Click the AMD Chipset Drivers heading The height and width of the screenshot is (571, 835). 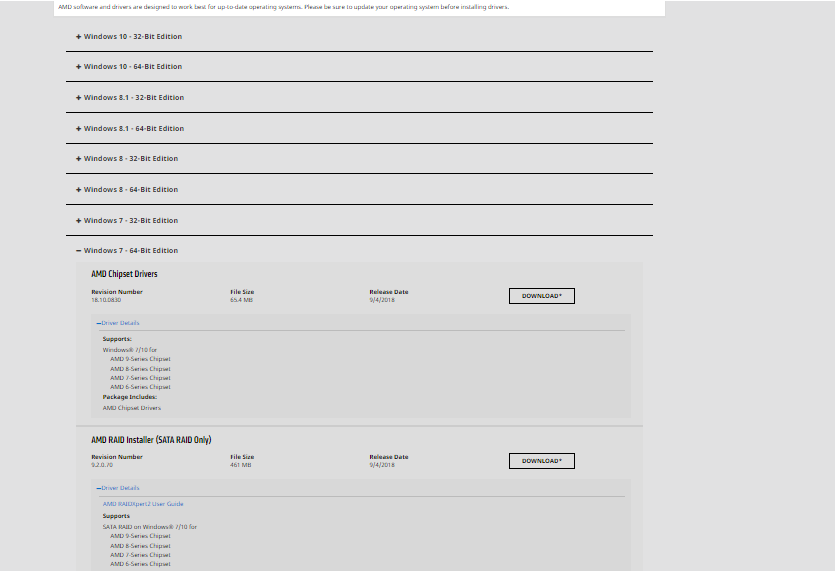click(x=124, y=274)
